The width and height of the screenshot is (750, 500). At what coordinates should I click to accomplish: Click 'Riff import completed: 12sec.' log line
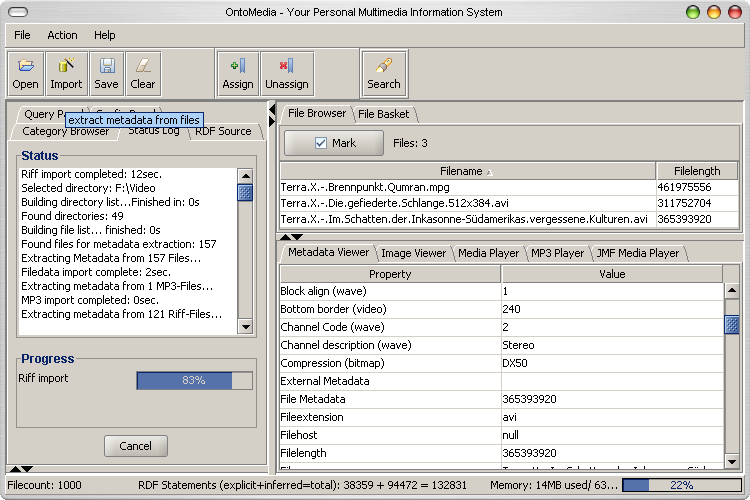pos(91,174)
